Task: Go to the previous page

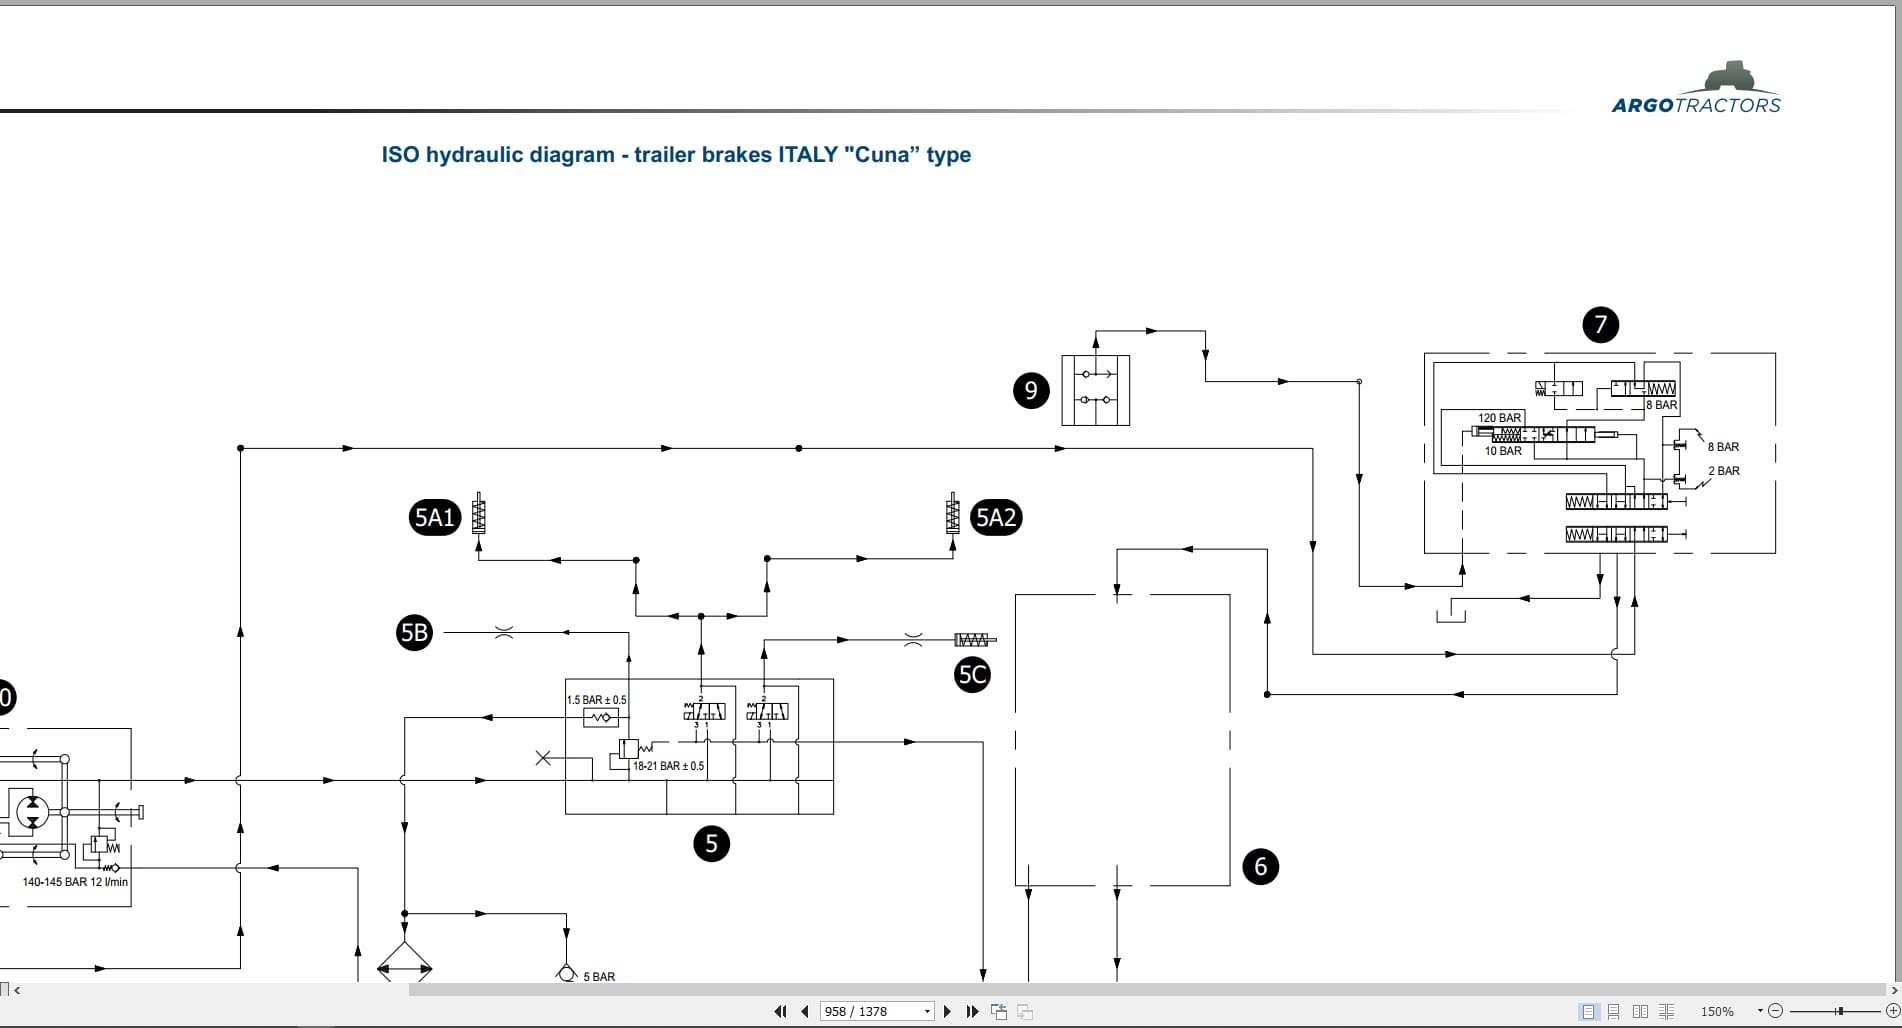Action: coord(804,1012)
